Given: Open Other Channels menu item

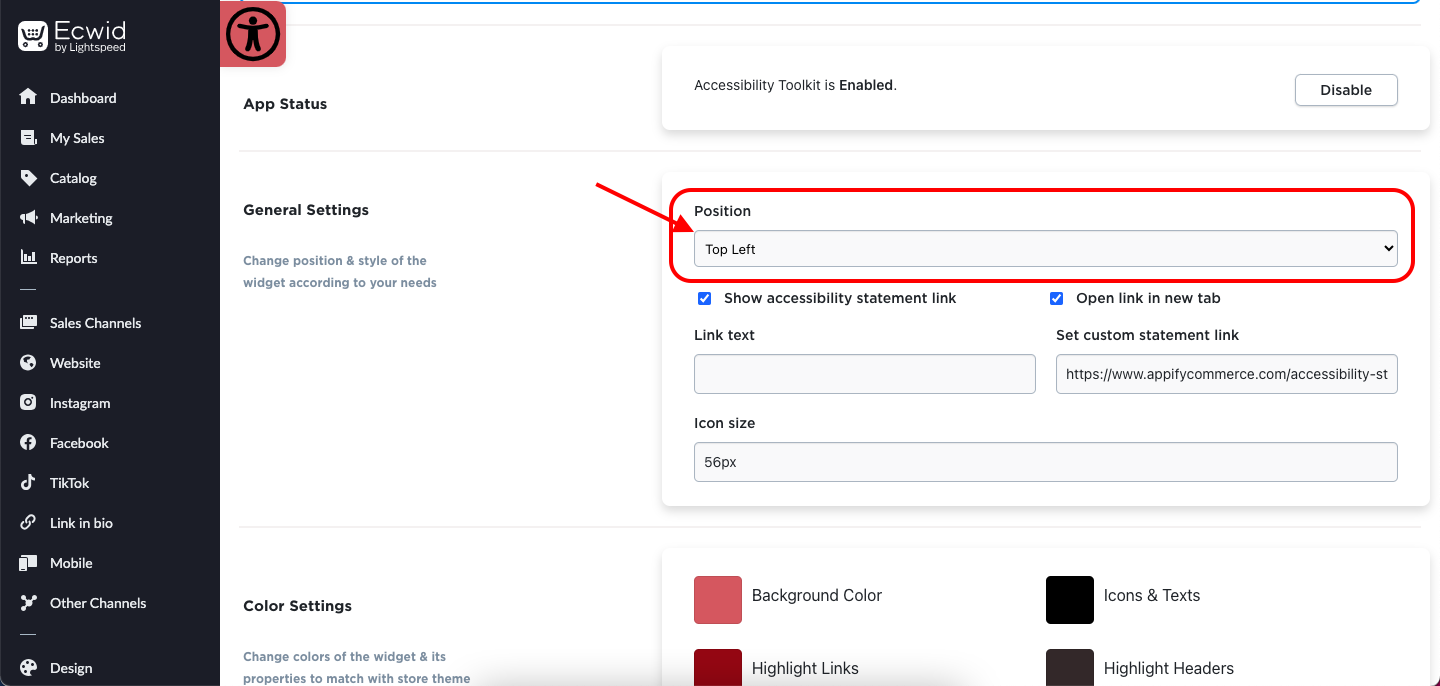Looking at the screenshot, I should [x=98, y=603].
